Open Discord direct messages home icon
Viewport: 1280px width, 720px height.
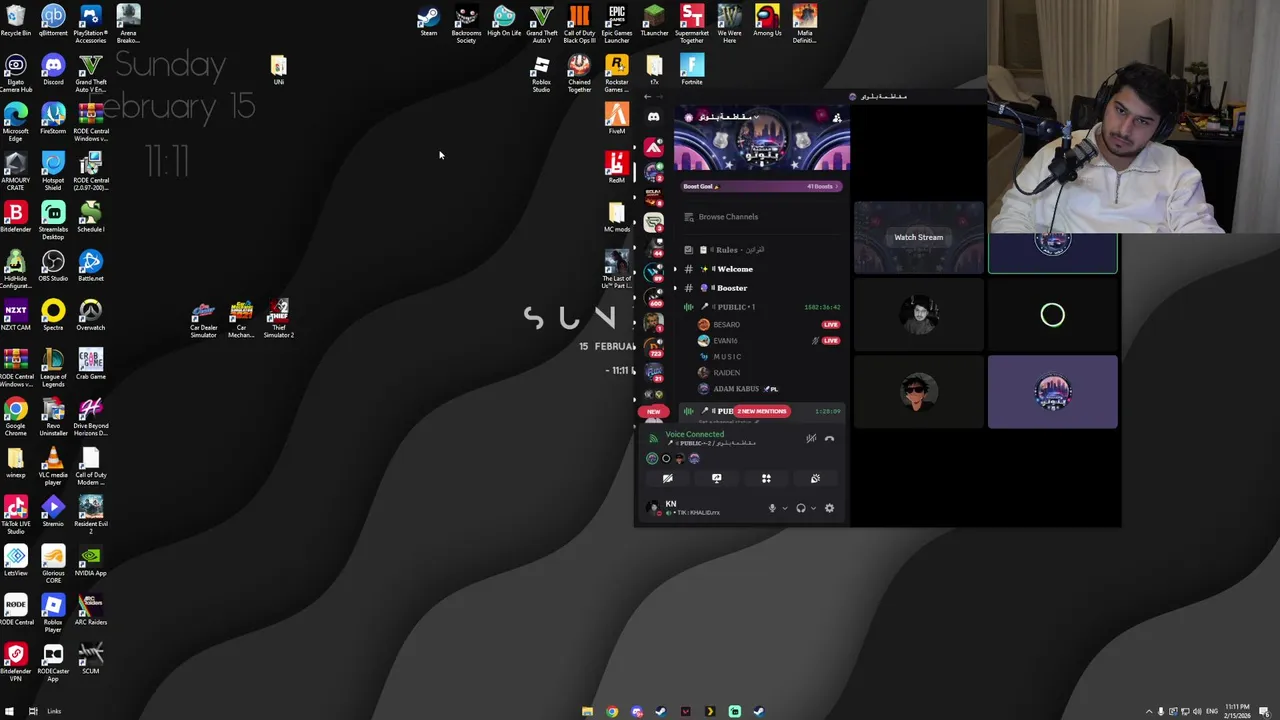(653, 117)
